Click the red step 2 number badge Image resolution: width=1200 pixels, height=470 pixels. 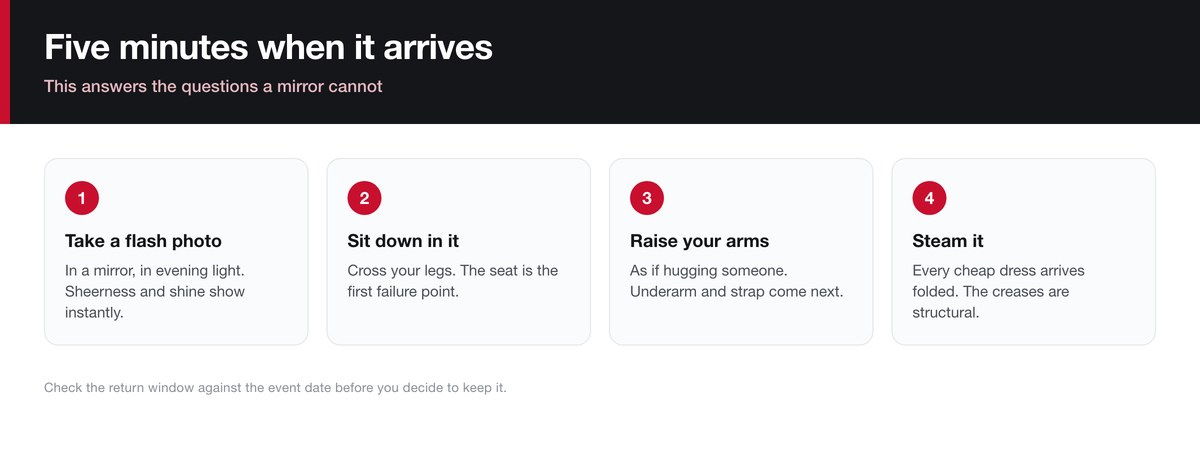tap(364, 198)
